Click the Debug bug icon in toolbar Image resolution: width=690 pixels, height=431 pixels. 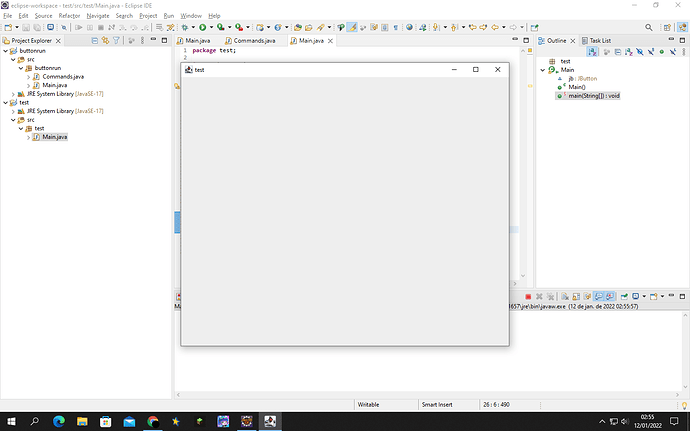pyautogui.click(x=185, y=27)
